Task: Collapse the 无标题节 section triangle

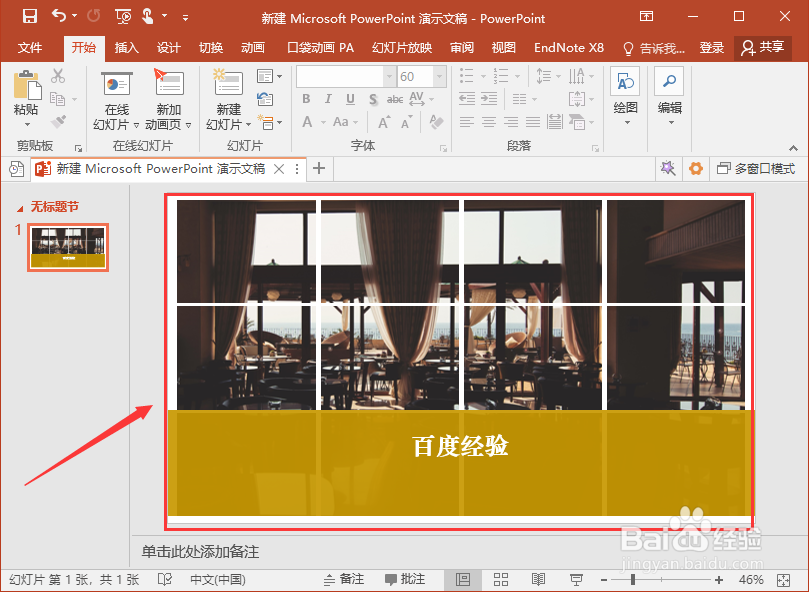Action: pos(20,209)
